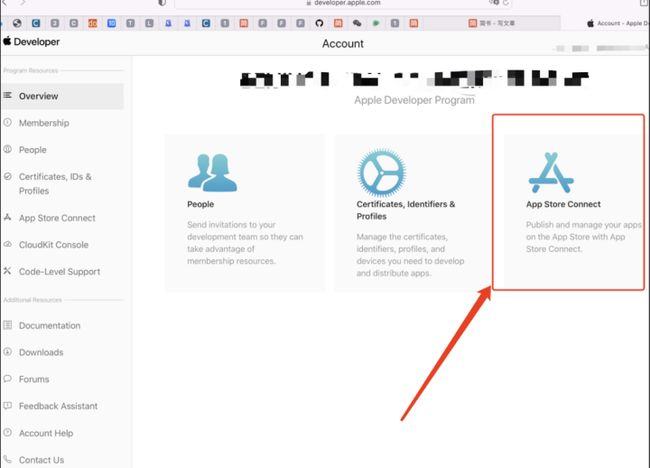The height and width of the screenshot is (468, 650).
Task: Click the Program Resources section heading
Action: tap(31, 70)
